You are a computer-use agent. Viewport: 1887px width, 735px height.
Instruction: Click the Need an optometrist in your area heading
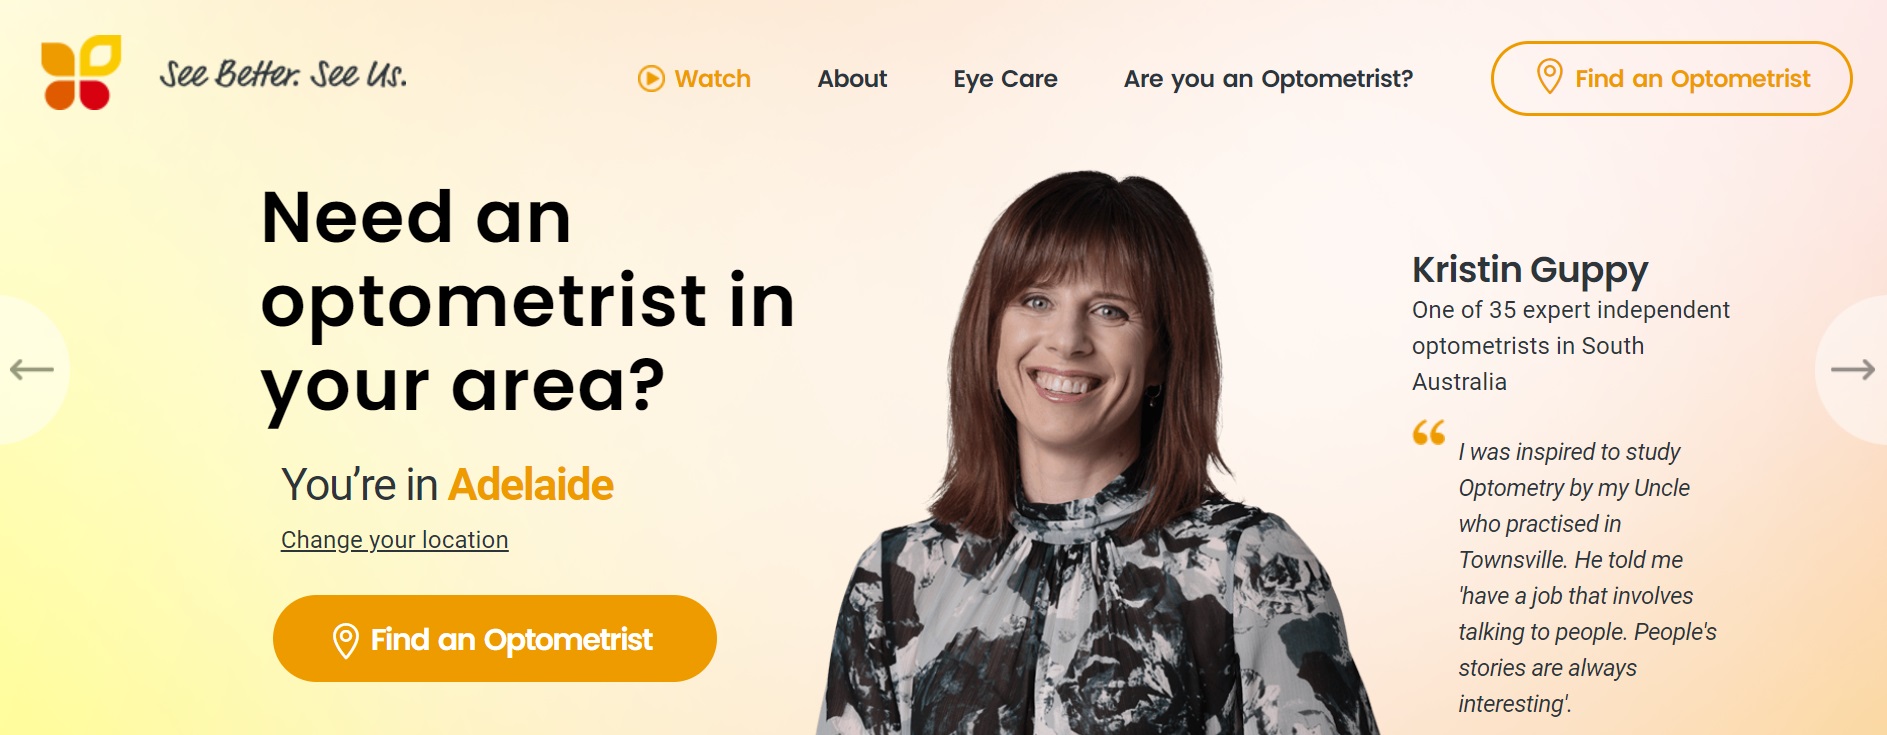click(x=527, y=302)
